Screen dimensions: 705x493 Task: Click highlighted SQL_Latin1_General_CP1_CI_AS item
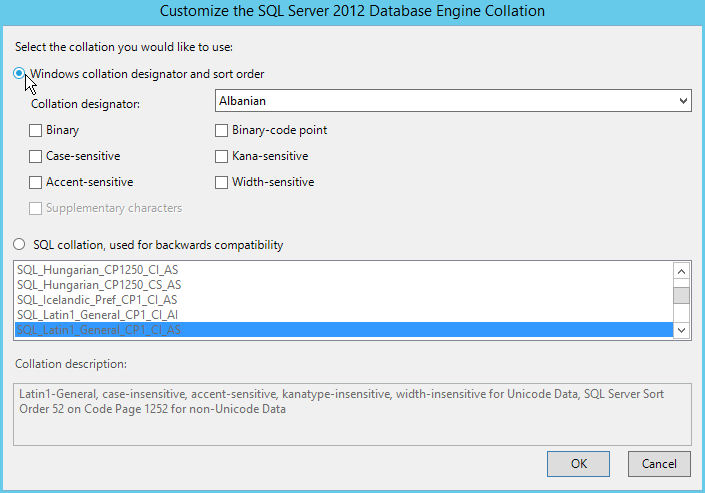[98, 330]
